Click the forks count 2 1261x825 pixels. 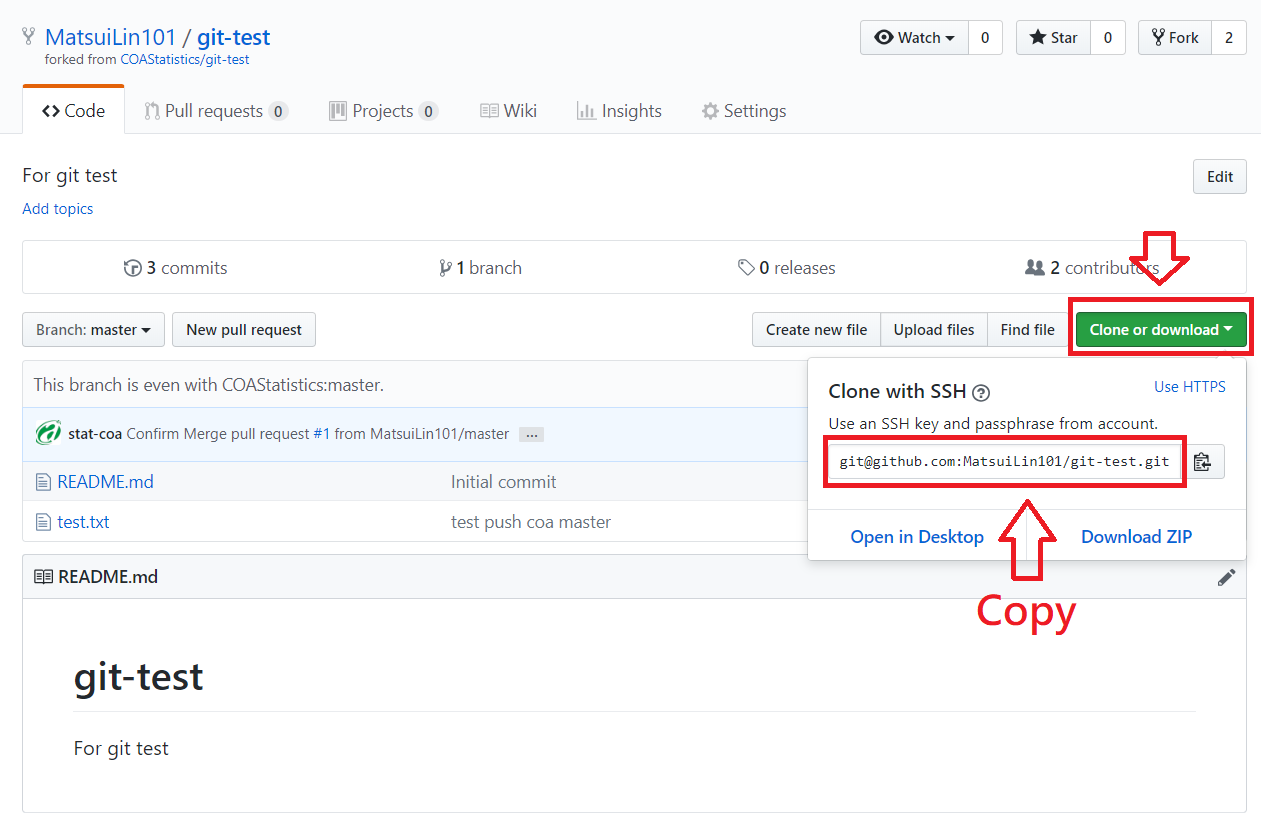click(x=1229, y=38)
